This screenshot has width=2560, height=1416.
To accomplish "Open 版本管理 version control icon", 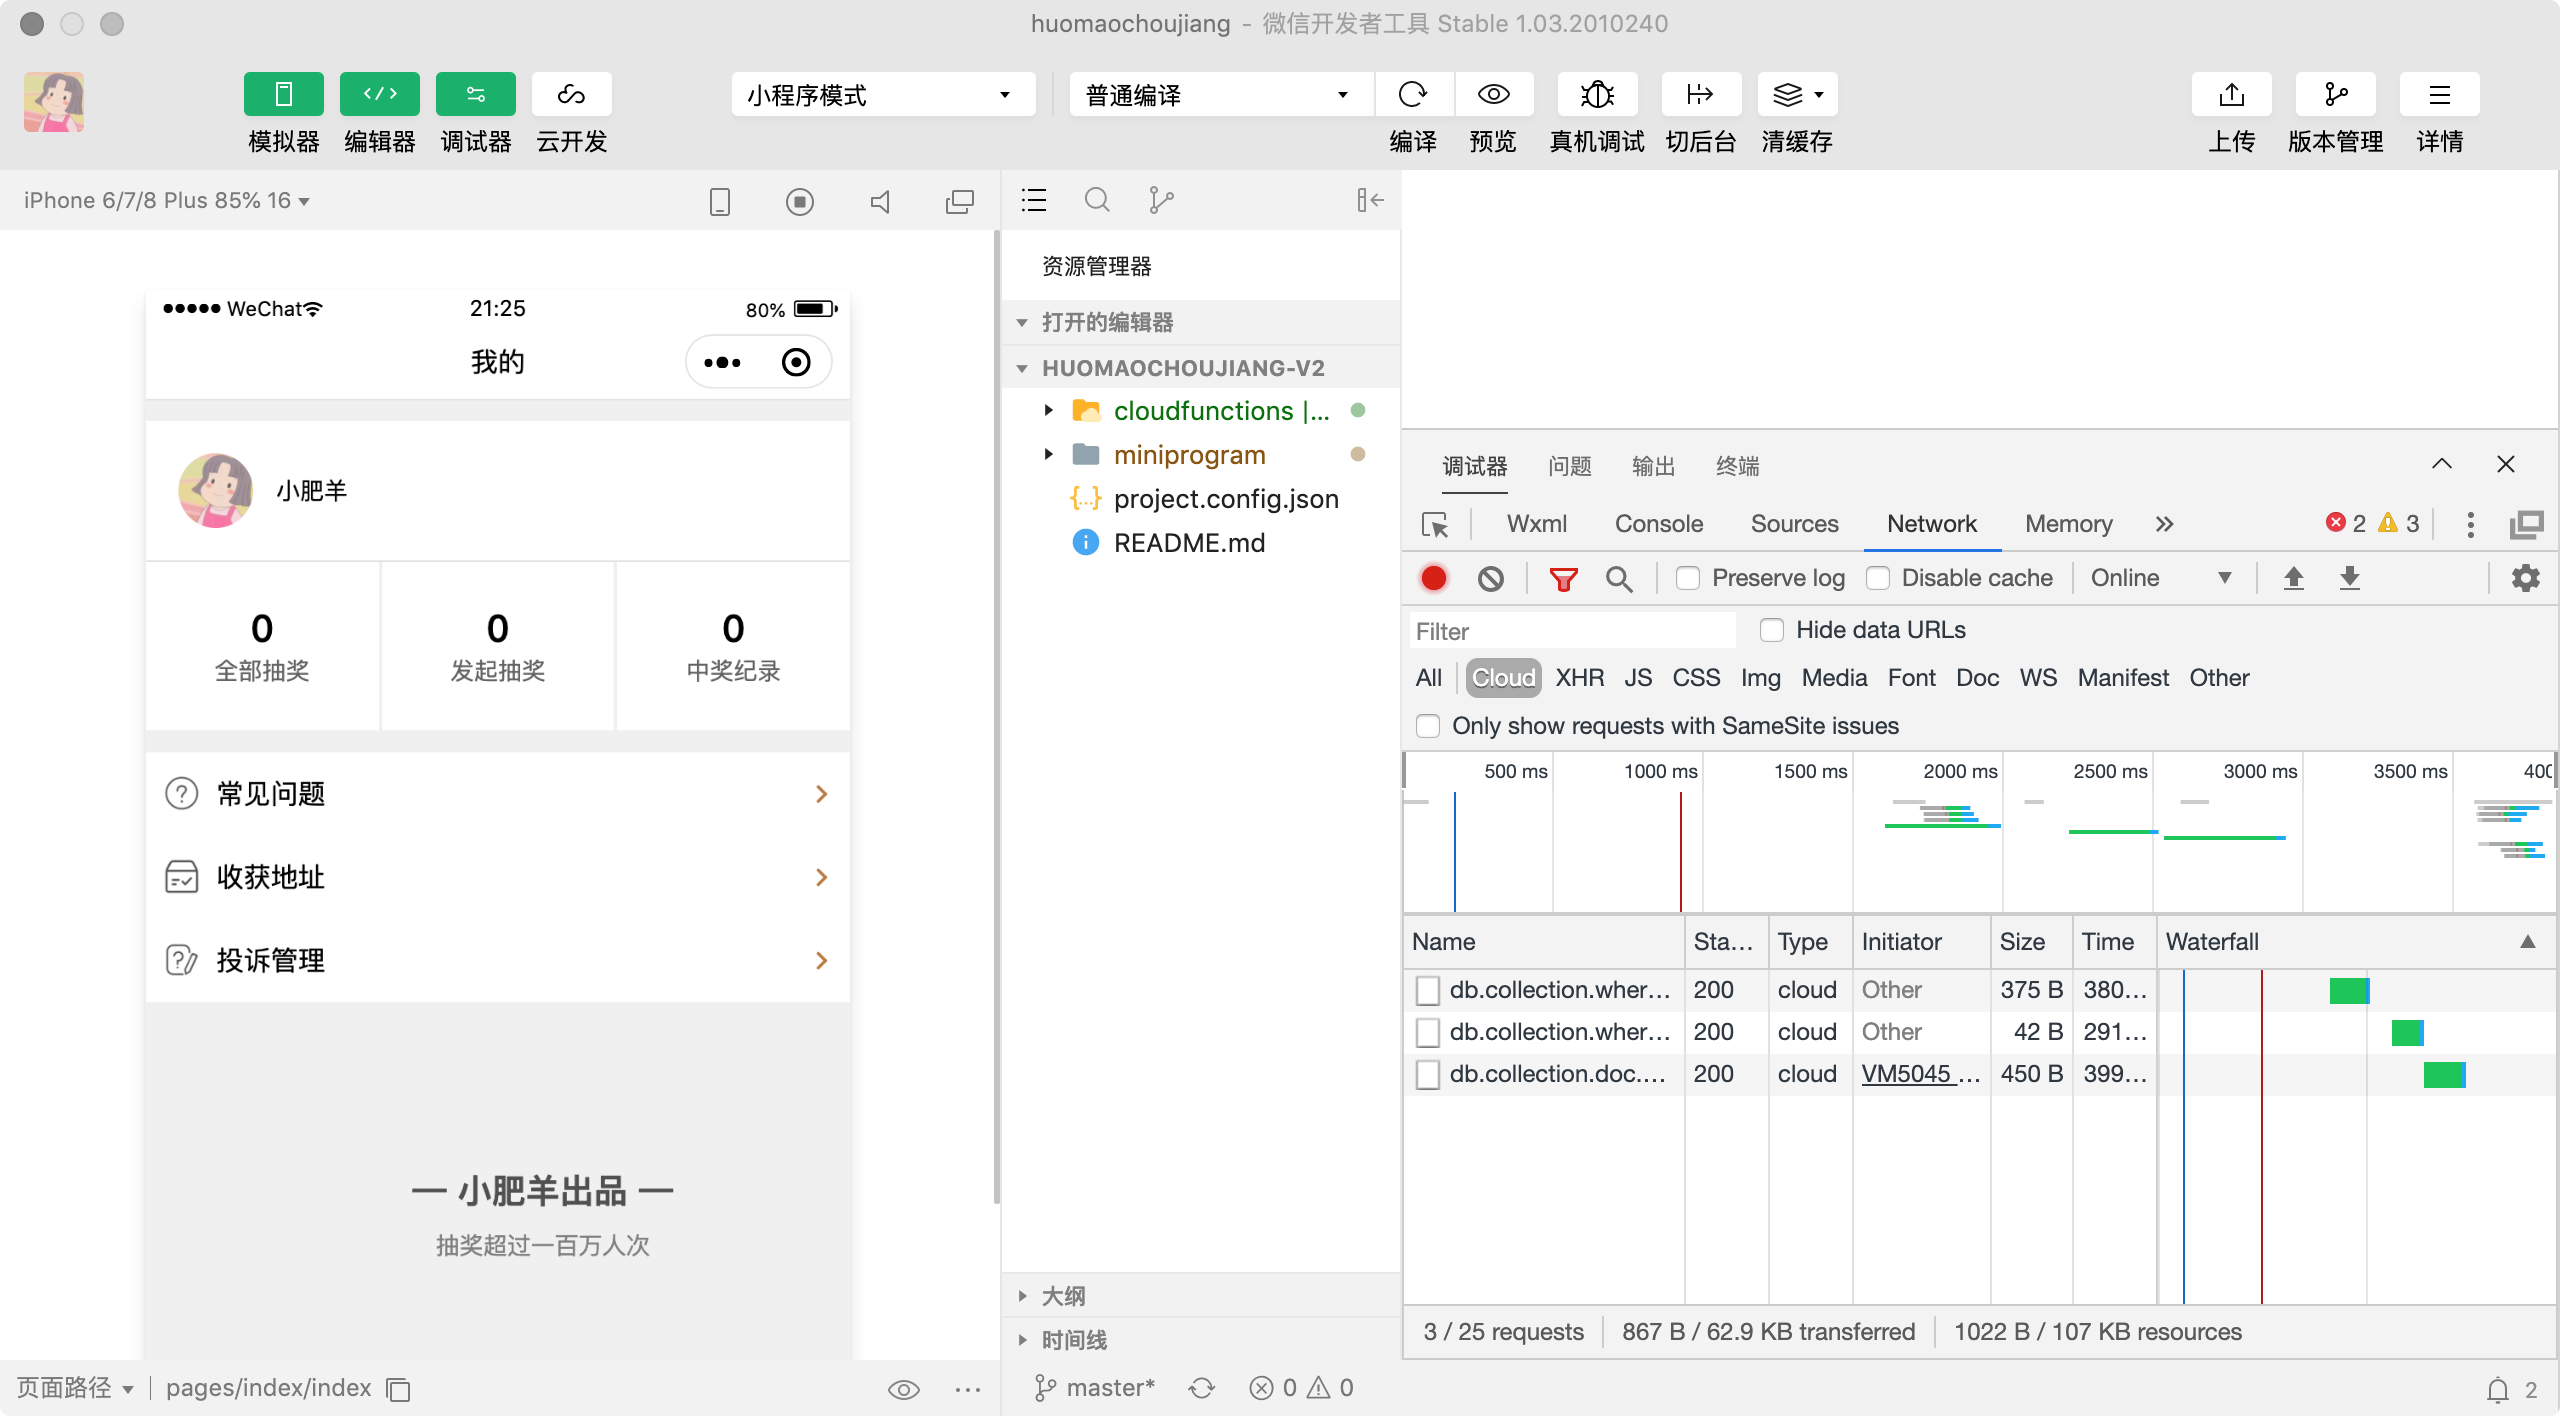I will [x=2335, y=95].
